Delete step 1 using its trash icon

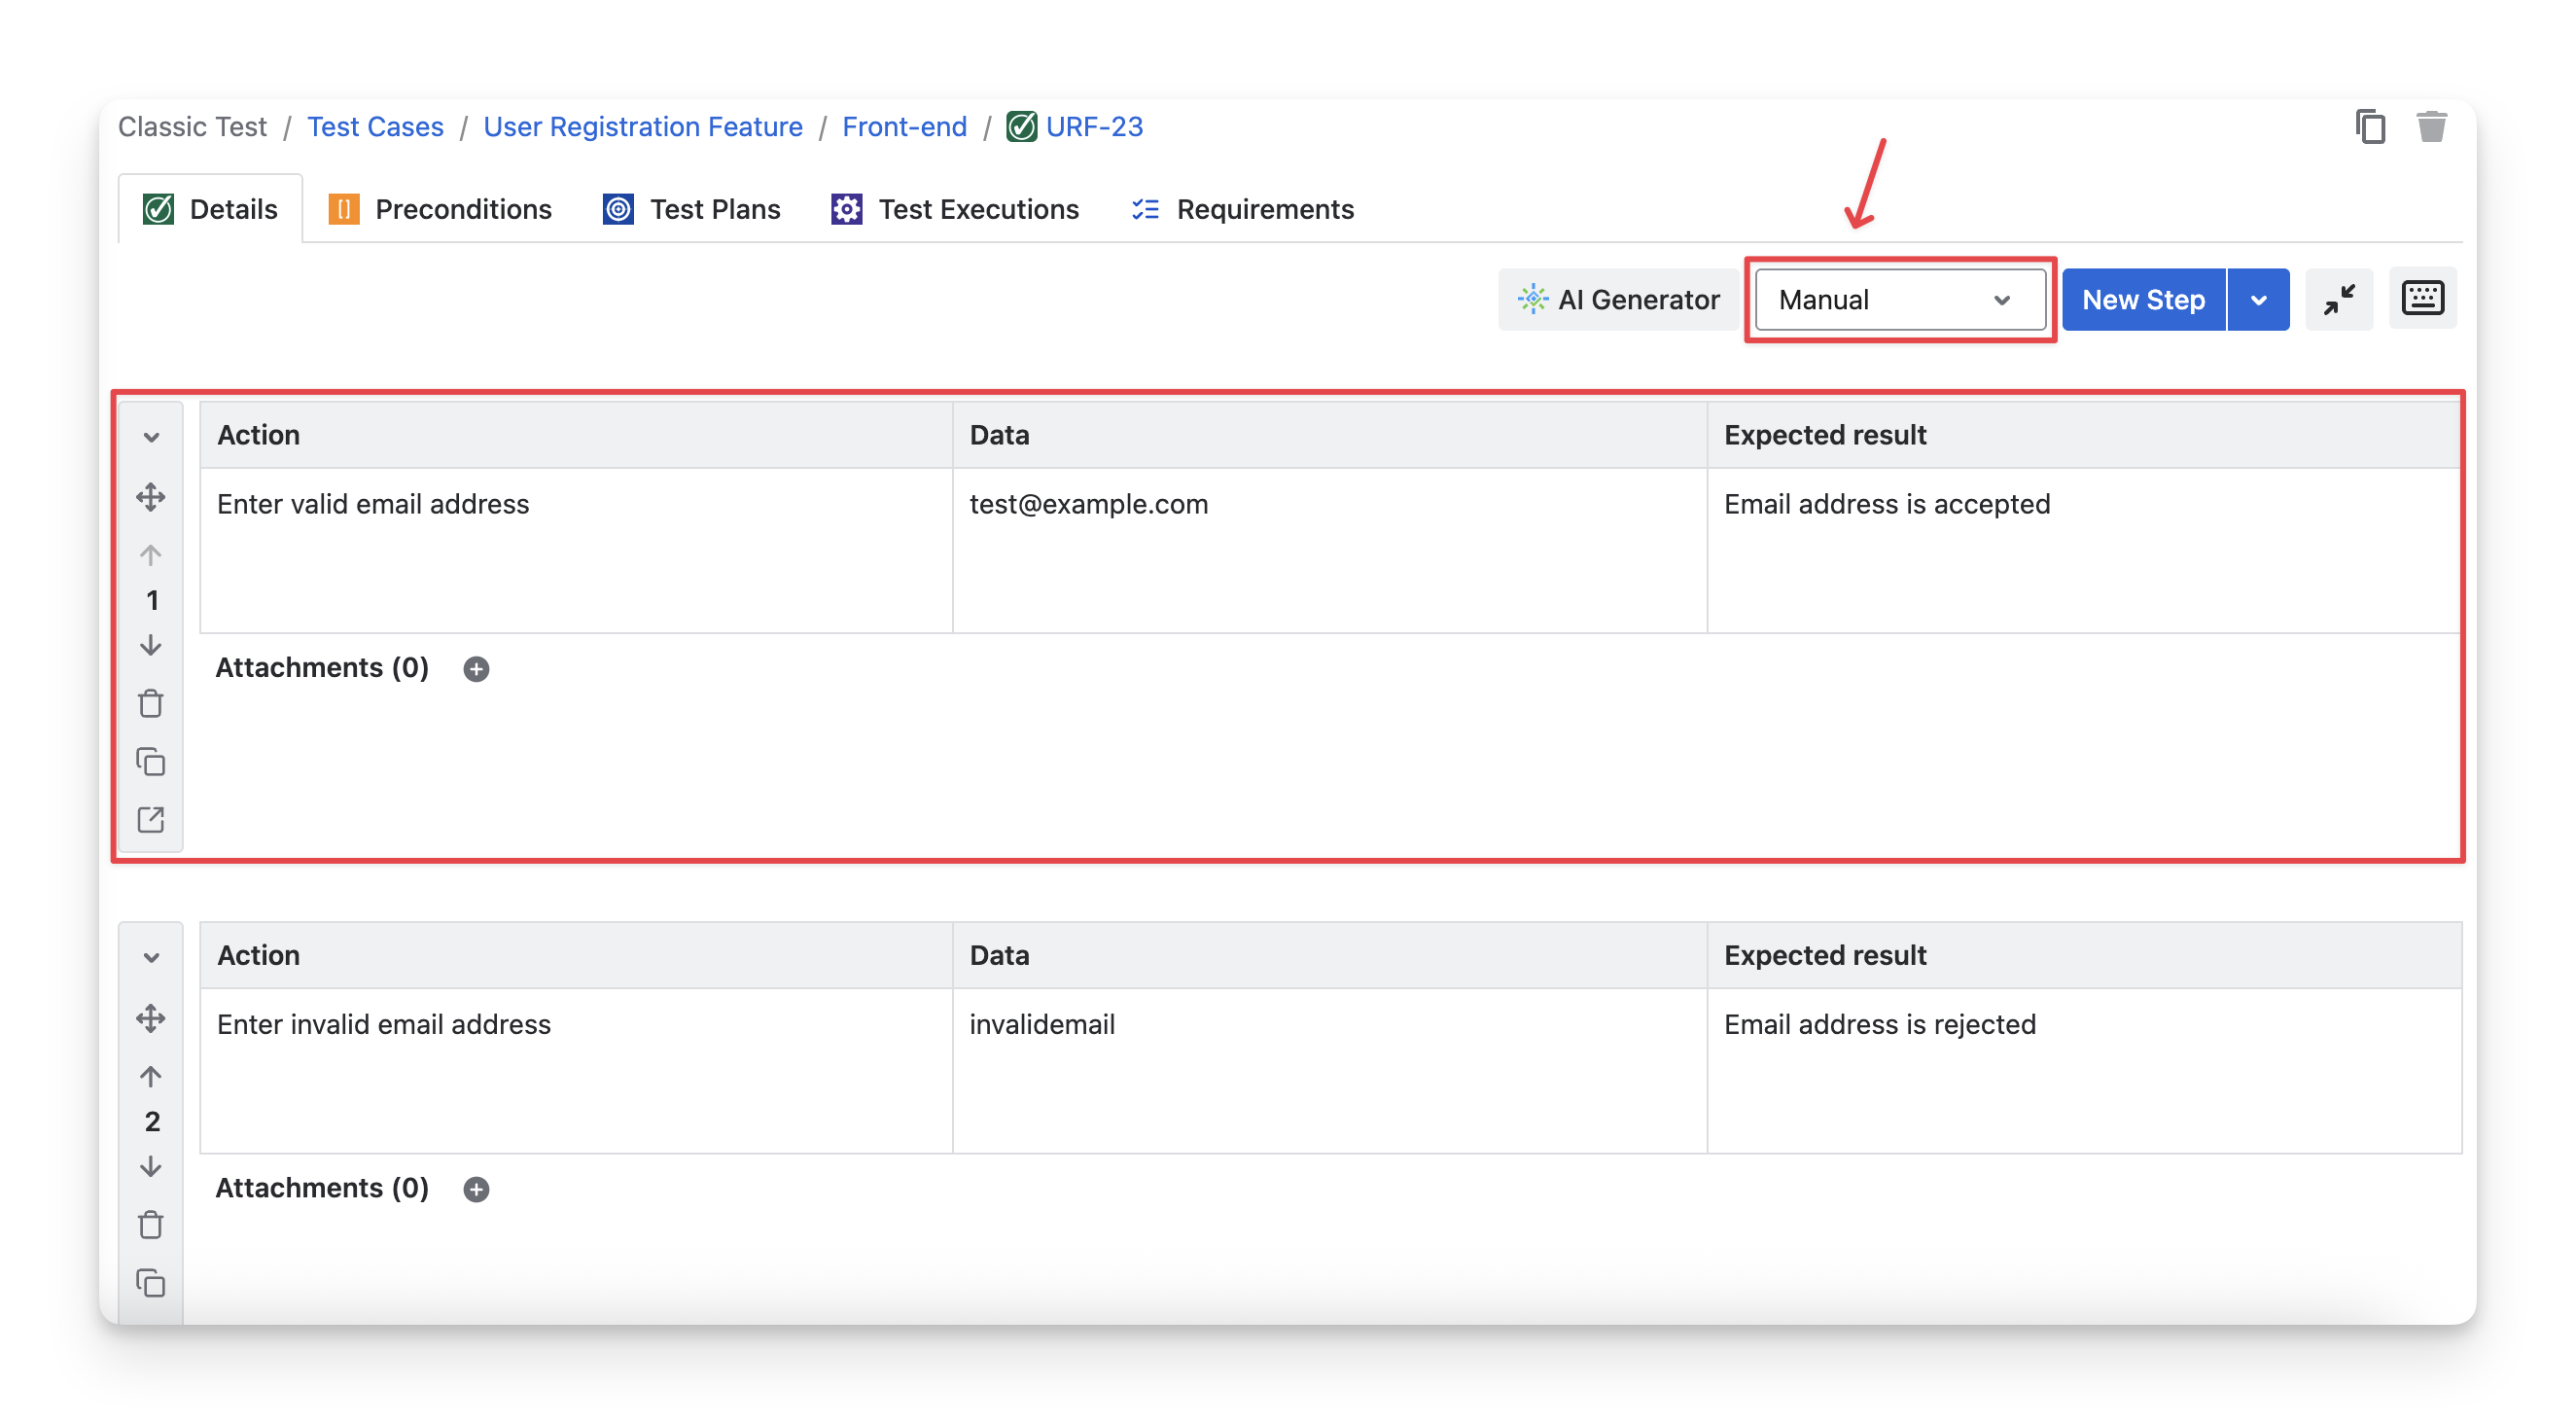tap(151, 704)
